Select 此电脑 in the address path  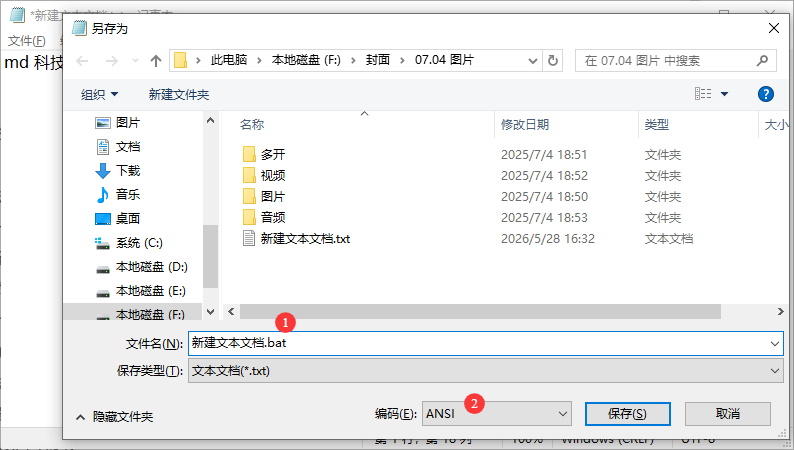coord(229,60)
